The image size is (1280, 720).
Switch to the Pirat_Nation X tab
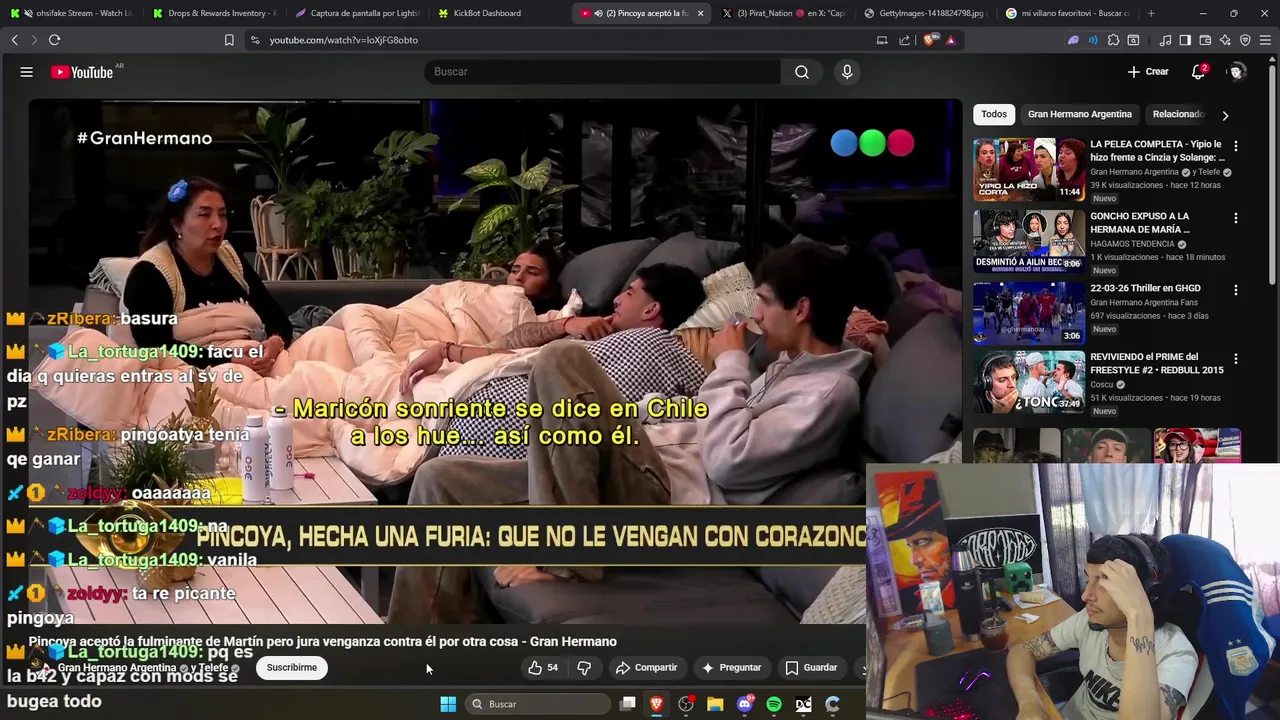click(x=784, y=13)
